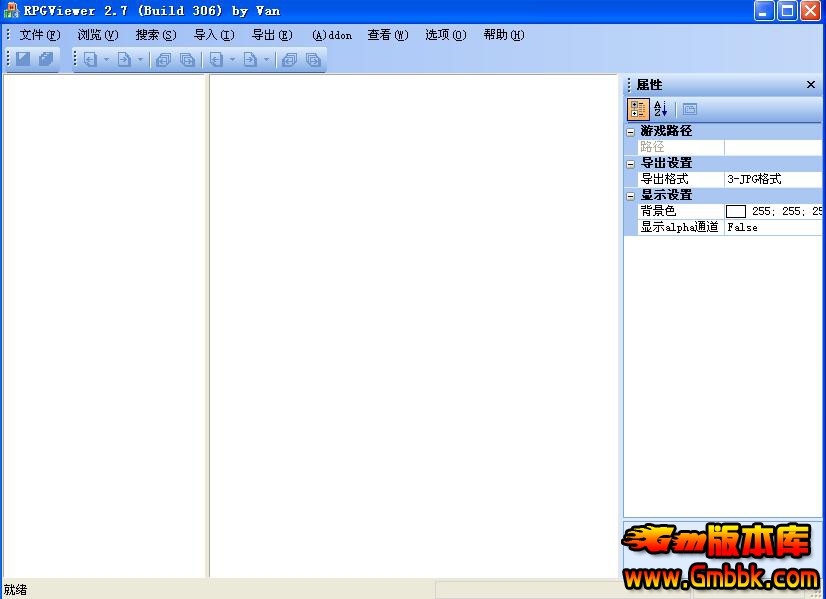Click the batch export stacked-files toolbar icon

pyautogui.click(x=188, y=59)
